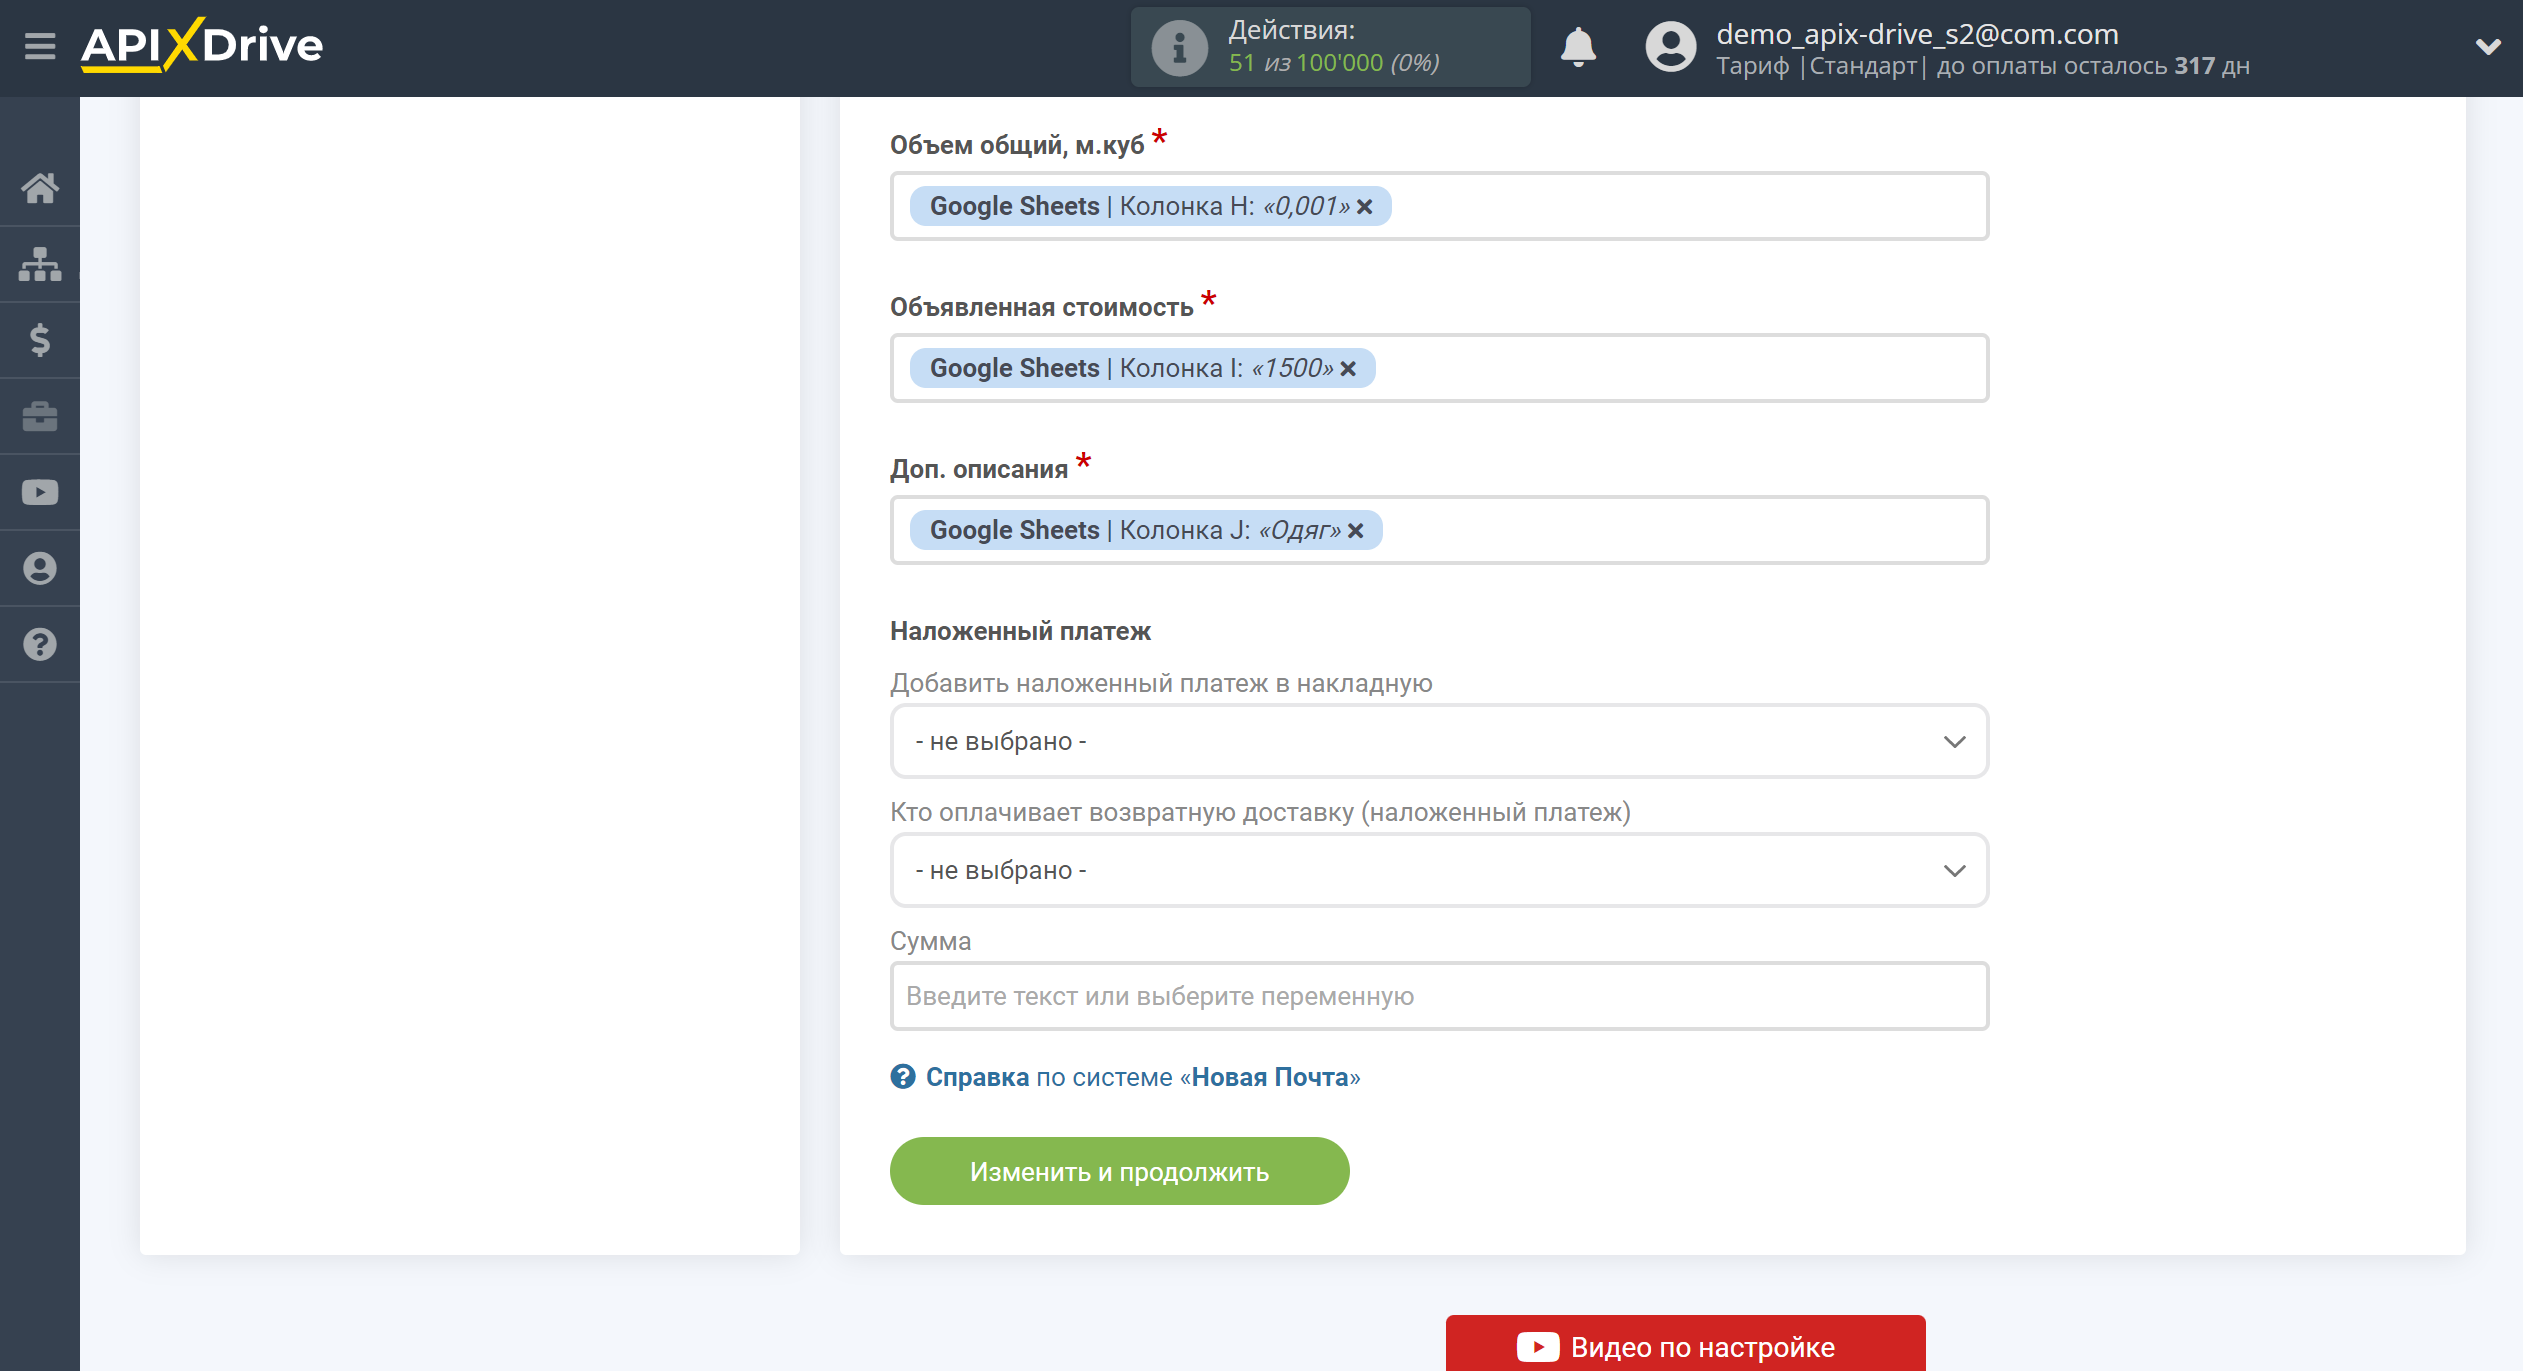This screenshot has height=1371, width=2523.
Task: Open Добавить наложенный платеж dropdown
Action: click(x=1439, y=741)
